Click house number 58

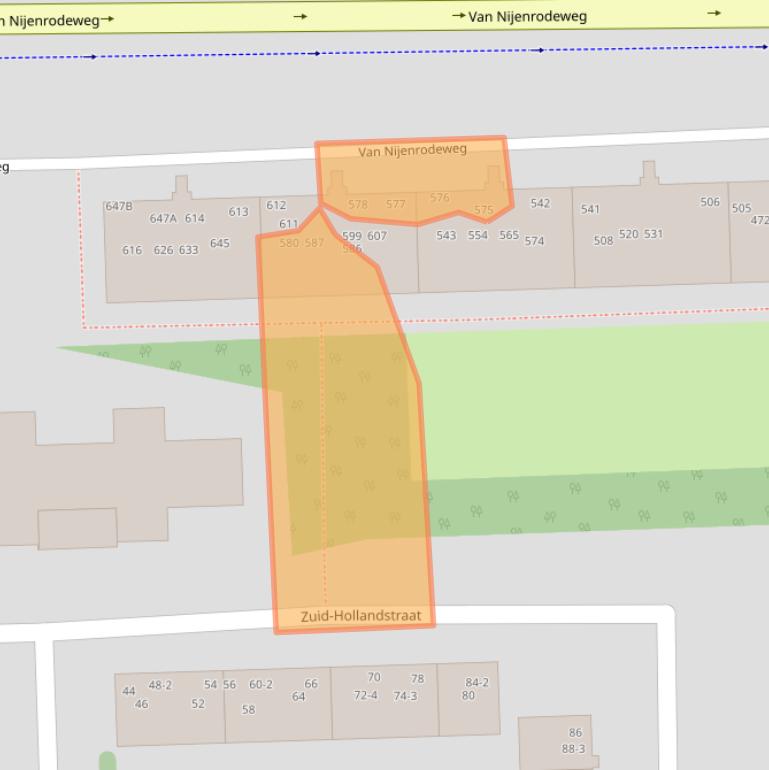click(x=248, y=710)
